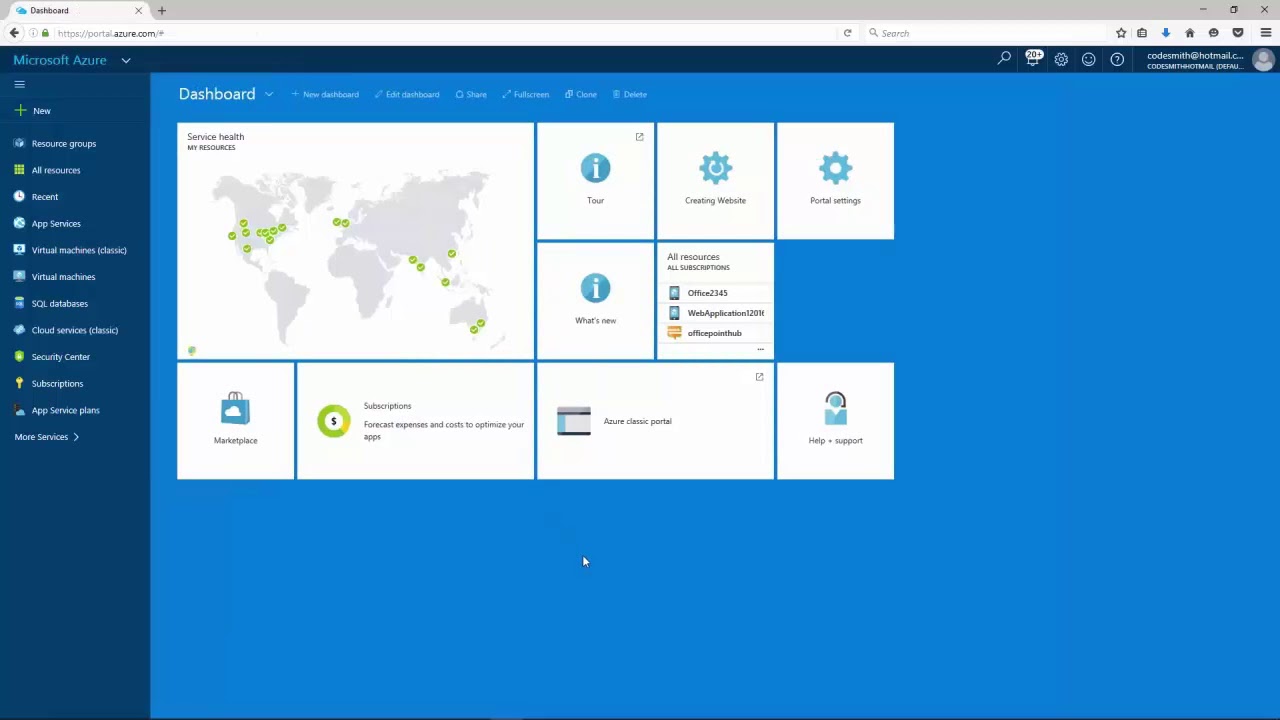Open the Marketplace shopping bag tile
Image resolution: width=1280 pixels, height=720 pixels.
coord(235,421)
